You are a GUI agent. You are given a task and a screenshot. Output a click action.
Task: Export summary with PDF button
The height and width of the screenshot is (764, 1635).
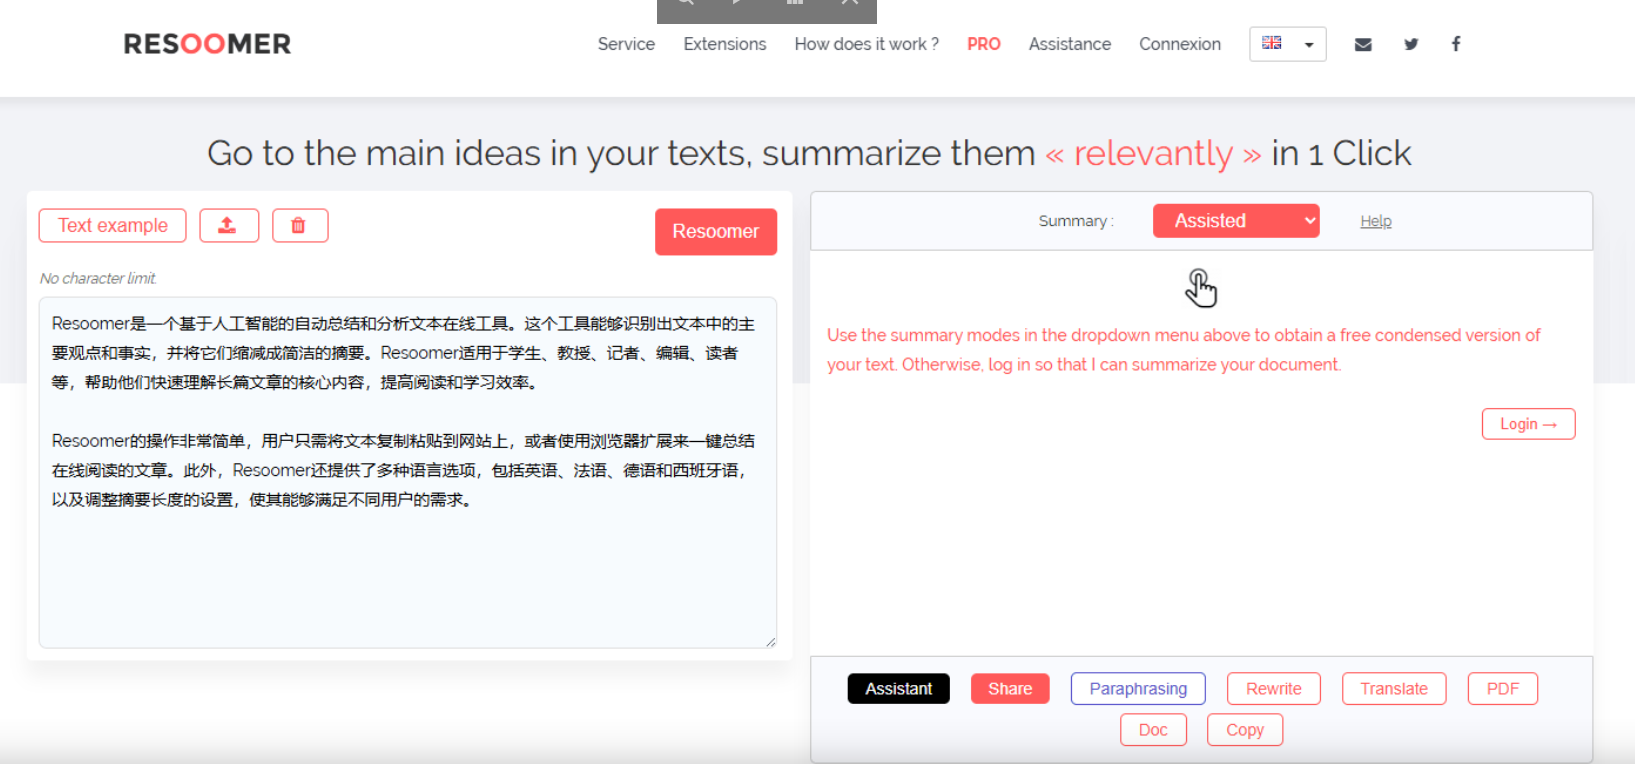pos(1503,689)
